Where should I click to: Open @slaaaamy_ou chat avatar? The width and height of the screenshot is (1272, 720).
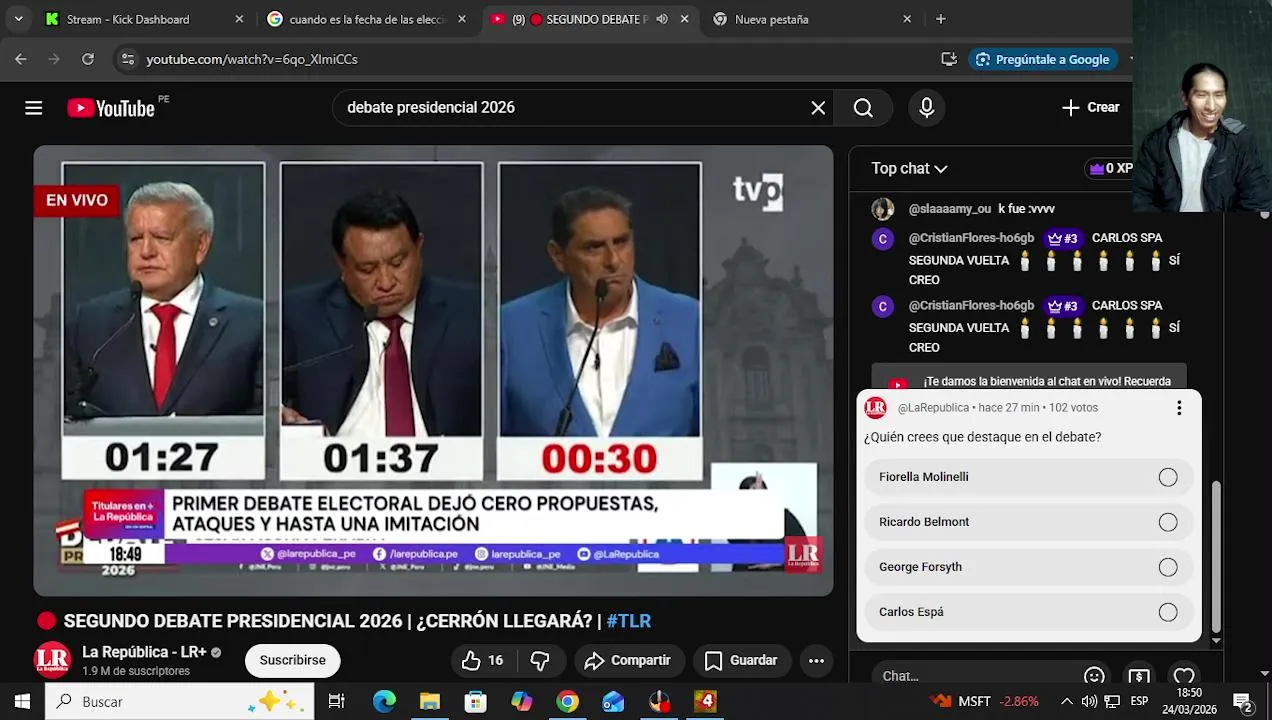click(x=882, y=209)
